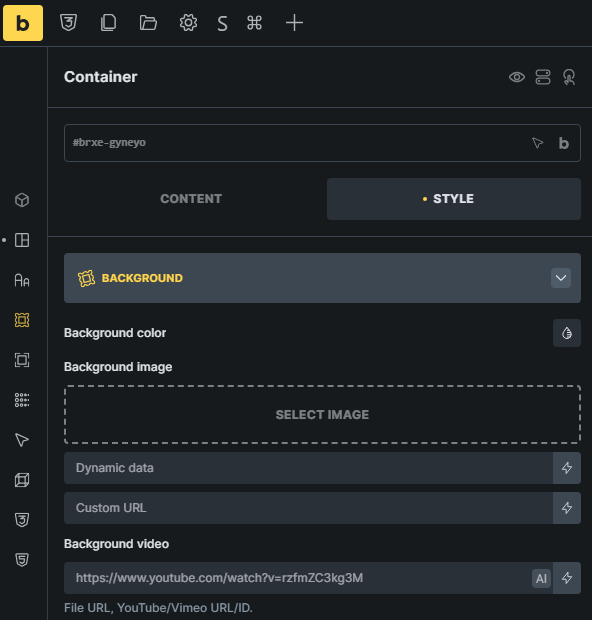Viewport: 592px width, 620px height.
Task: Click the Background video label
Action: coord(116,544)
